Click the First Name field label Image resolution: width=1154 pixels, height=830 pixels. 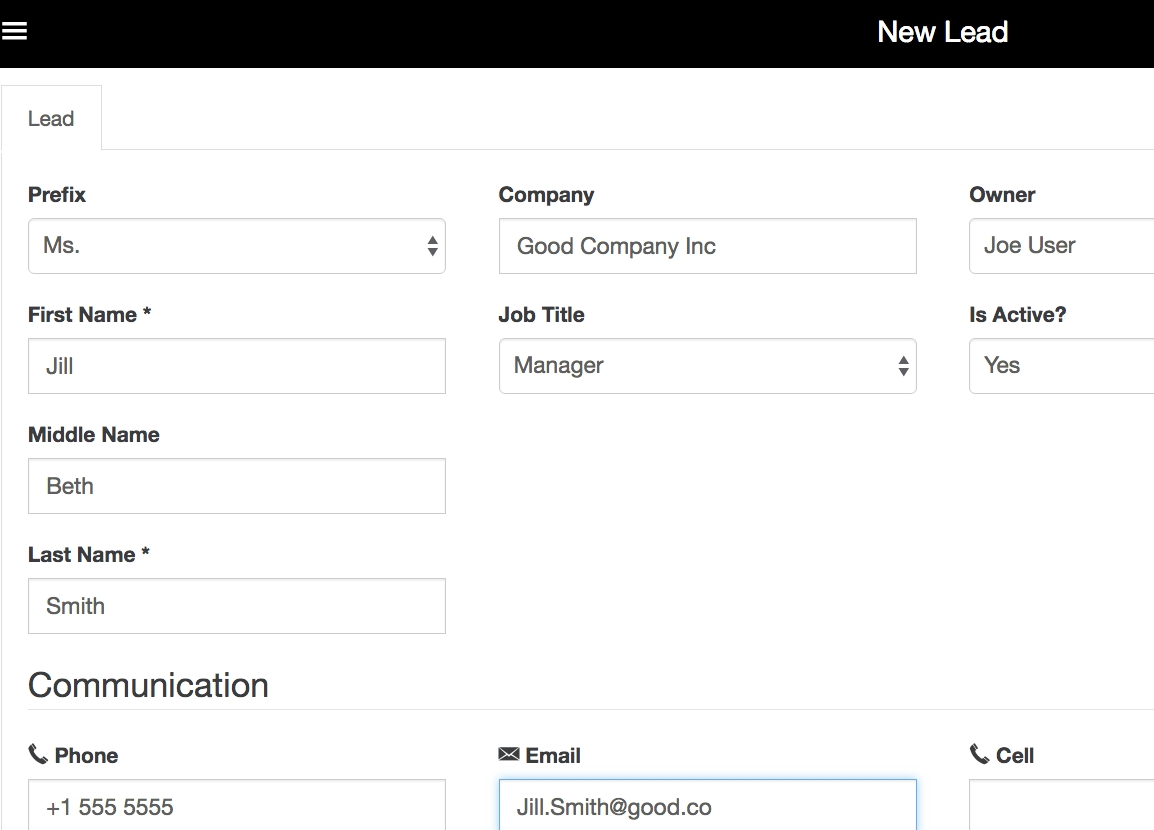tap(89, 315)
